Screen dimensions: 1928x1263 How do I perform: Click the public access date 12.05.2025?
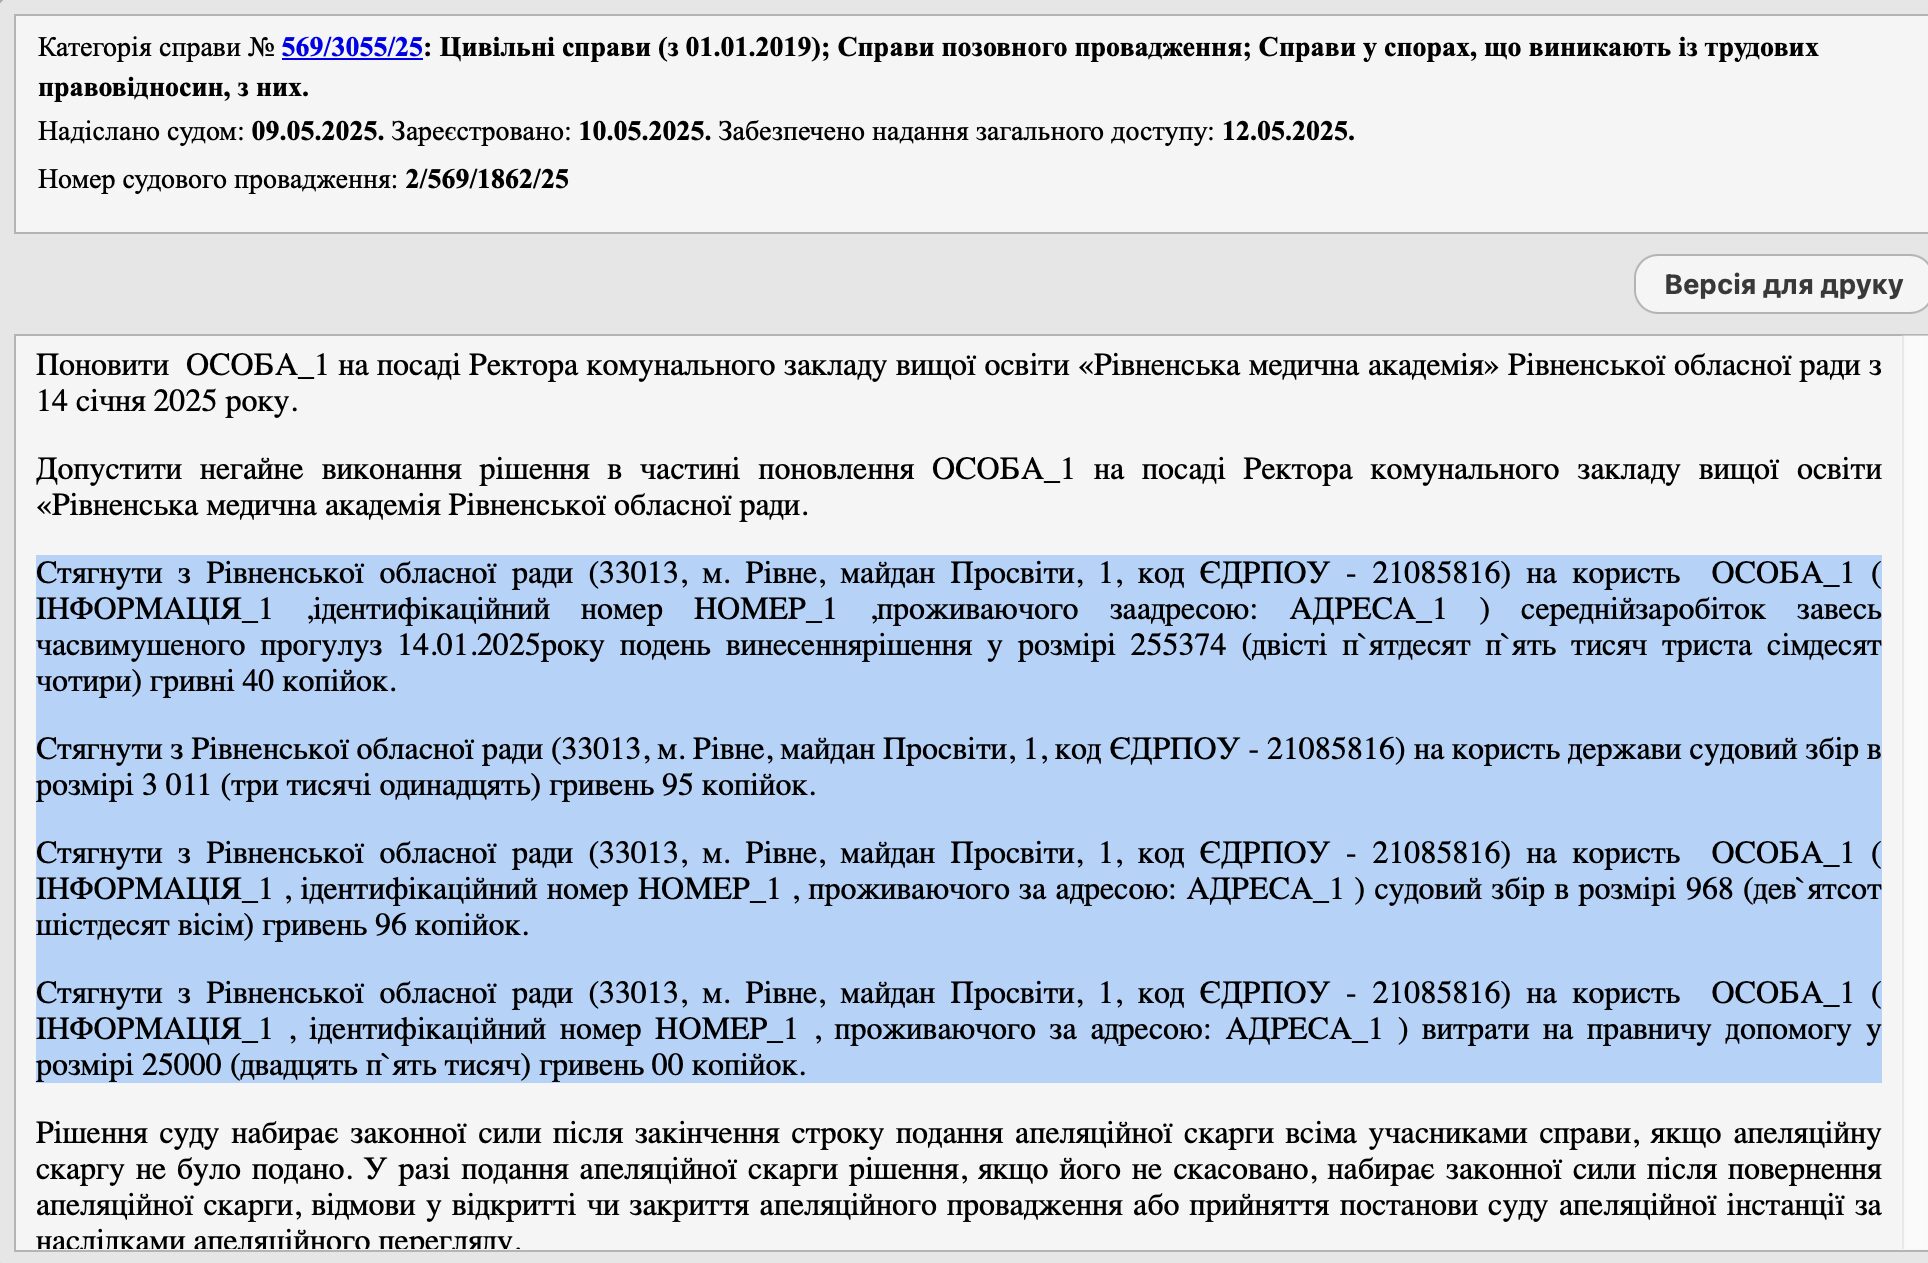(1288, 131)
